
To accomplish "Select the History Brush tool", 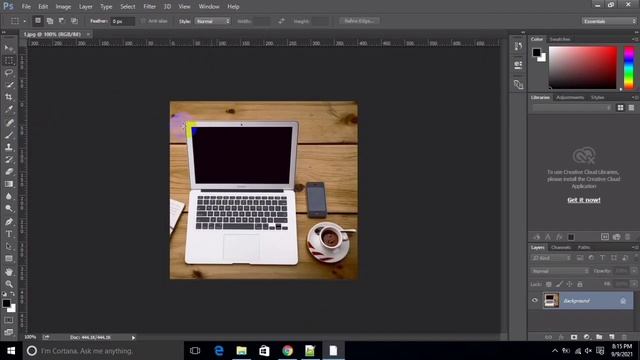I will [x=9, y=160].
